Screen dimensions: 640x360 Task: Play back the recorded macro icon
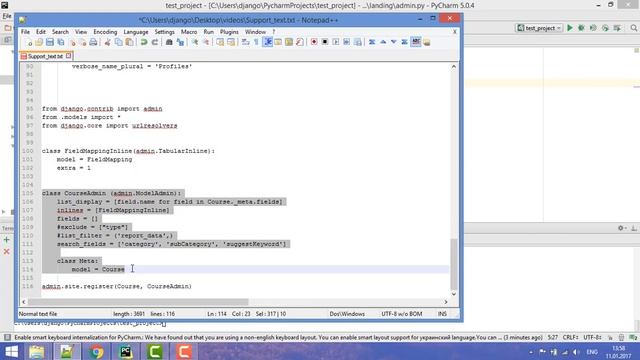click(x=336, y=42)
